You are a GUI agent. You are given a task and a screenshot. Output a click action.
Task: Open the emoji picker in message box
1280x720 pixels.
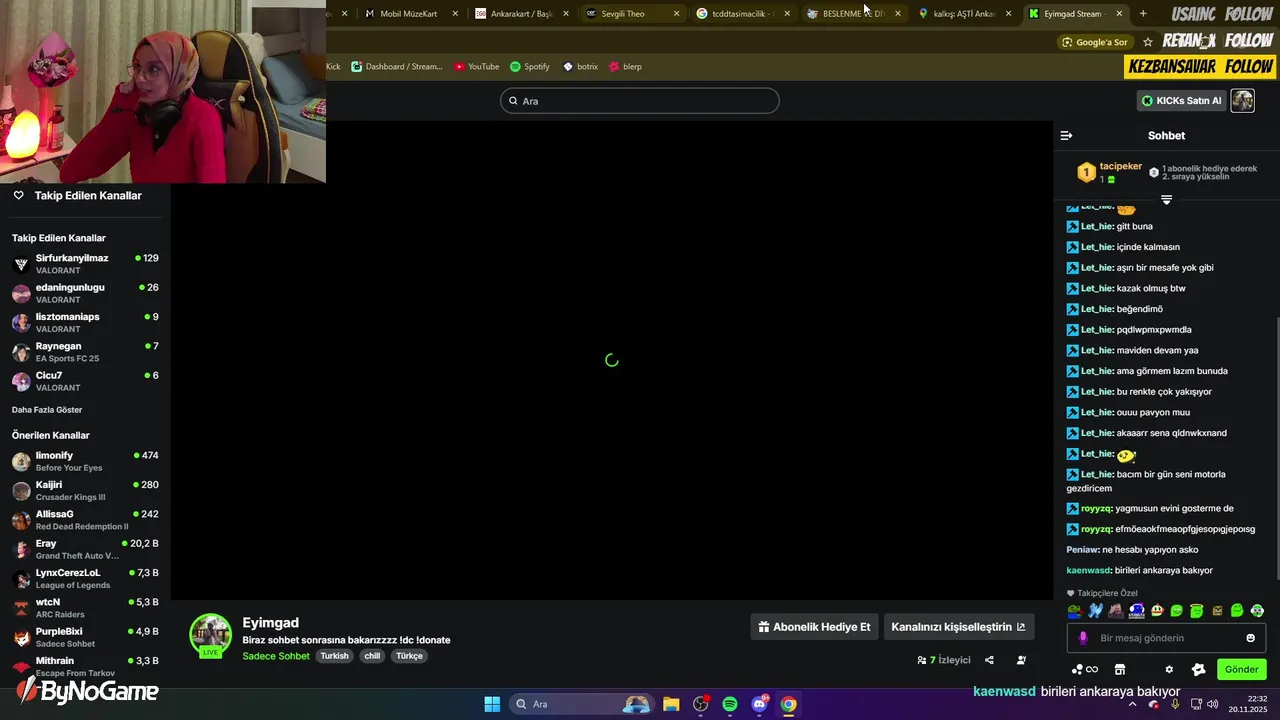pos(1250,638)
